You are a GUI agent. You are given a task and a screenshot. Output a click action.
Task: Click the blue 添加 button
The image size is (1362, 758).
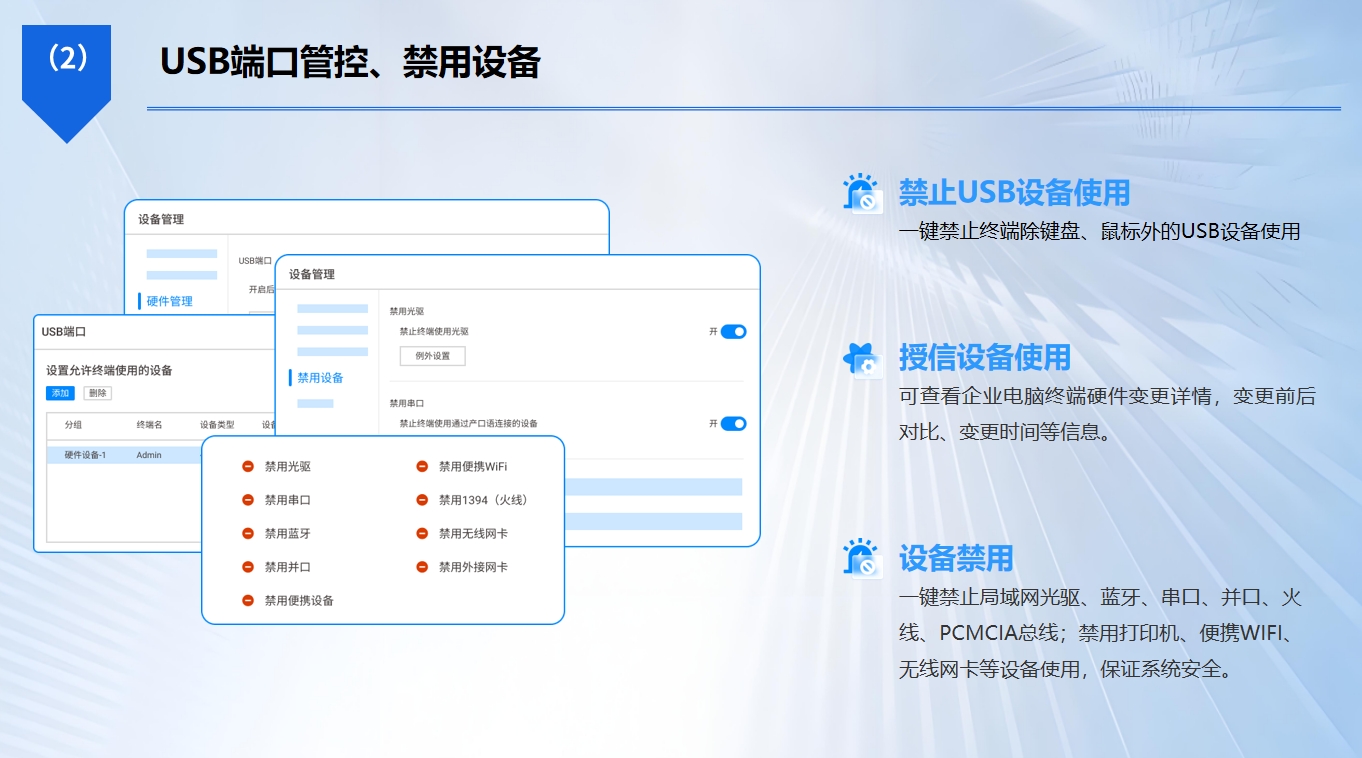(x=60, y=393)
